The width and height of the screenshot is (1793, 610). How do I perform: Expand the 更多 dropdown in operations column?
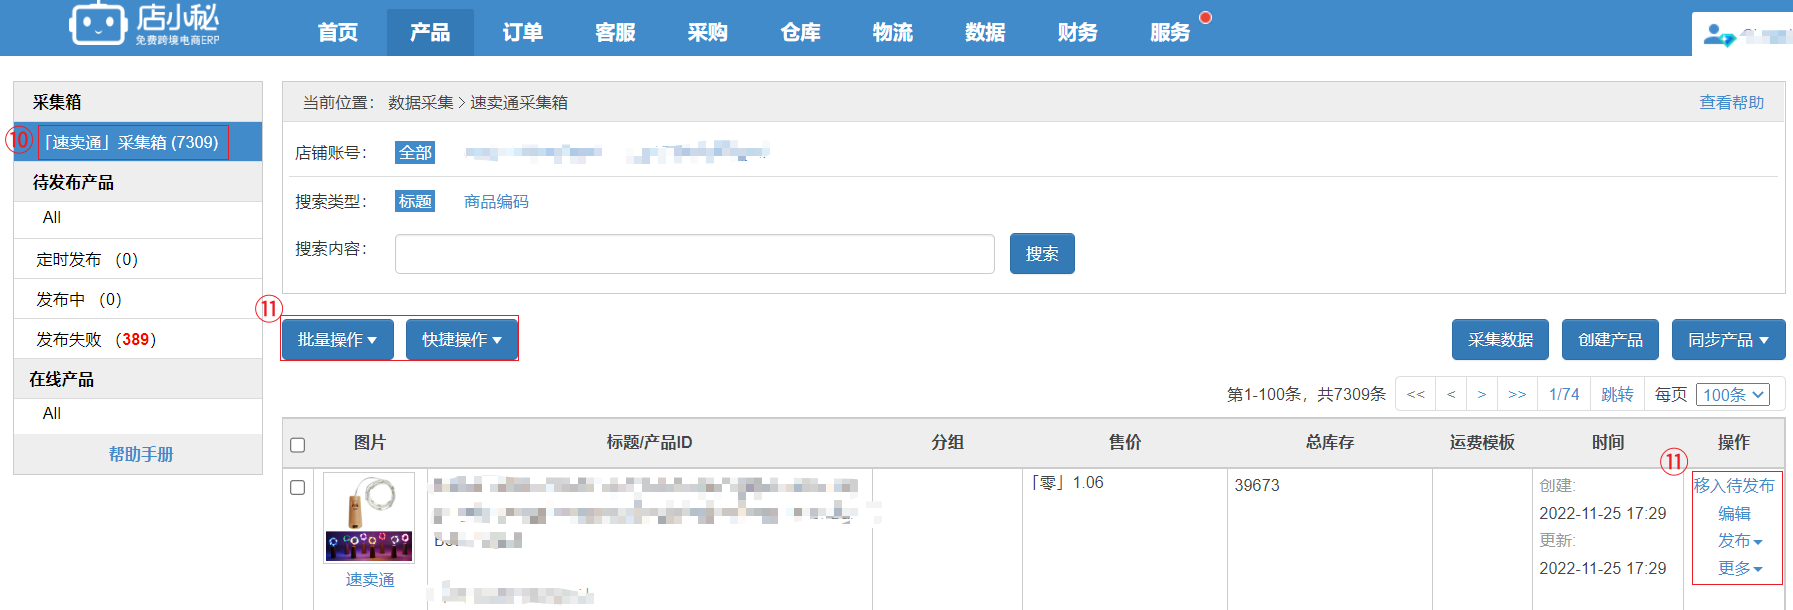pyautogui.click(x=1740, y=568)
